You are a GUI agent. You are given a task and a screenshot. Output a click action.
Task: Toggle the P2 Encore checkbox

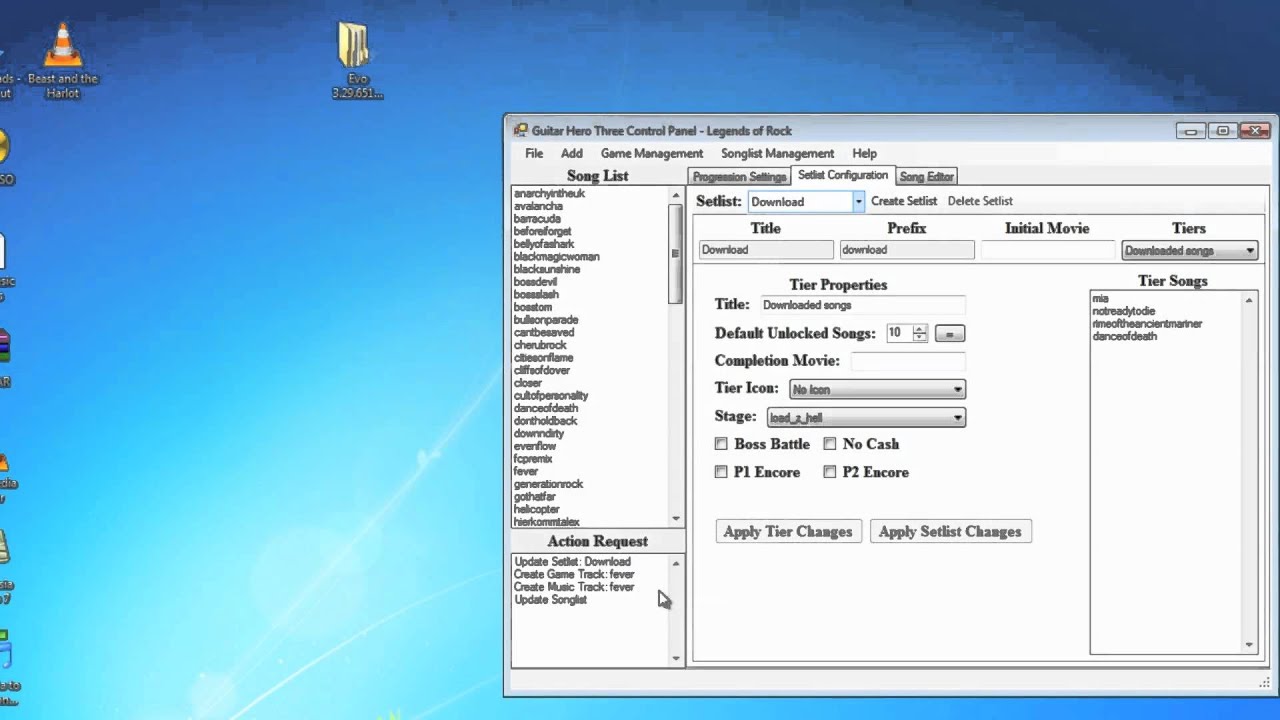830,472
